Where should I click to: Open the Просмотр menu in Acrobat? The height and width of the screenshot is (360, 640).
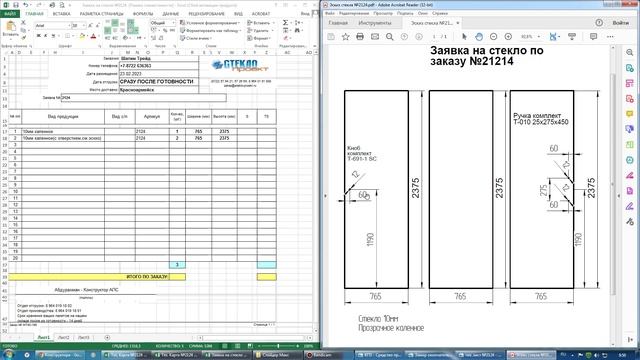(x=383, y=13)
